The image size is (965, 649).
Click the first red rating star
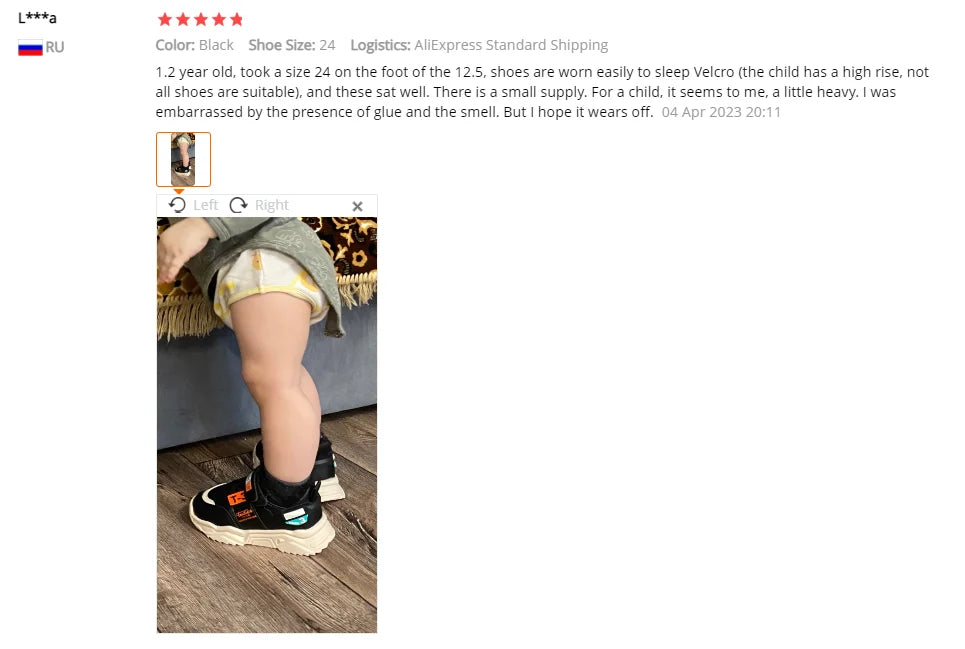(x=165, y=20)
